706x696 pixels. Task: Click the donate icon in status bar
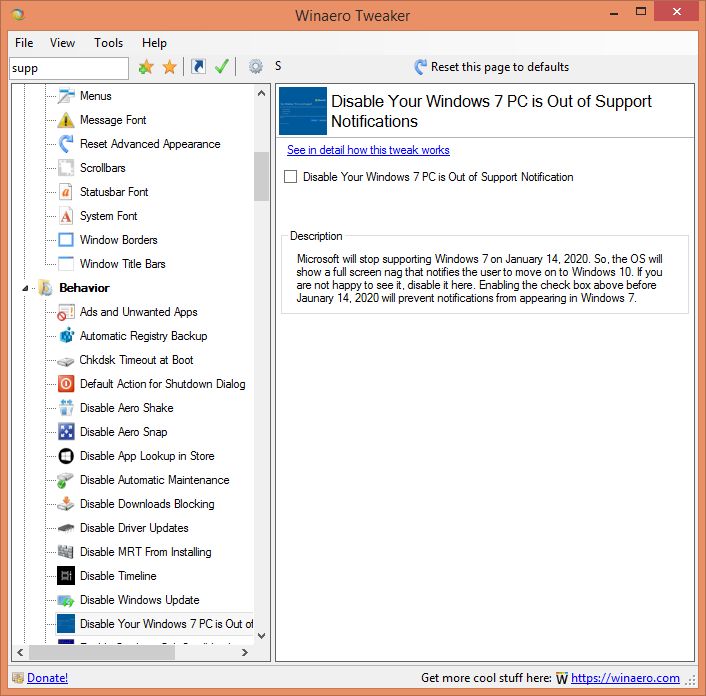18,678
